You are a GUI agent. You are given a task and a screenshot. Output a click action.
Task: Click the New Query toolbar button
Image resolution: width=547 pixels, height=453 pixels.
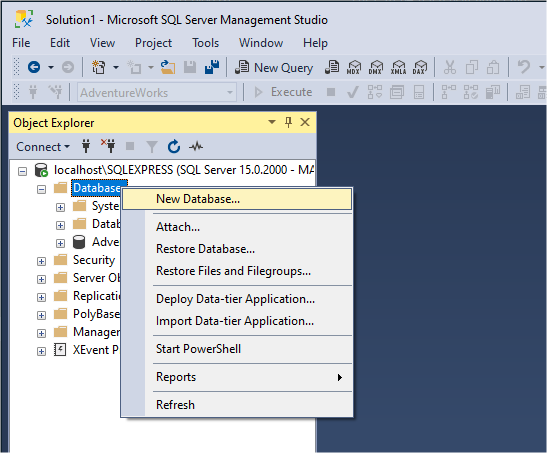pyautogui.click(x=274, y=67)
